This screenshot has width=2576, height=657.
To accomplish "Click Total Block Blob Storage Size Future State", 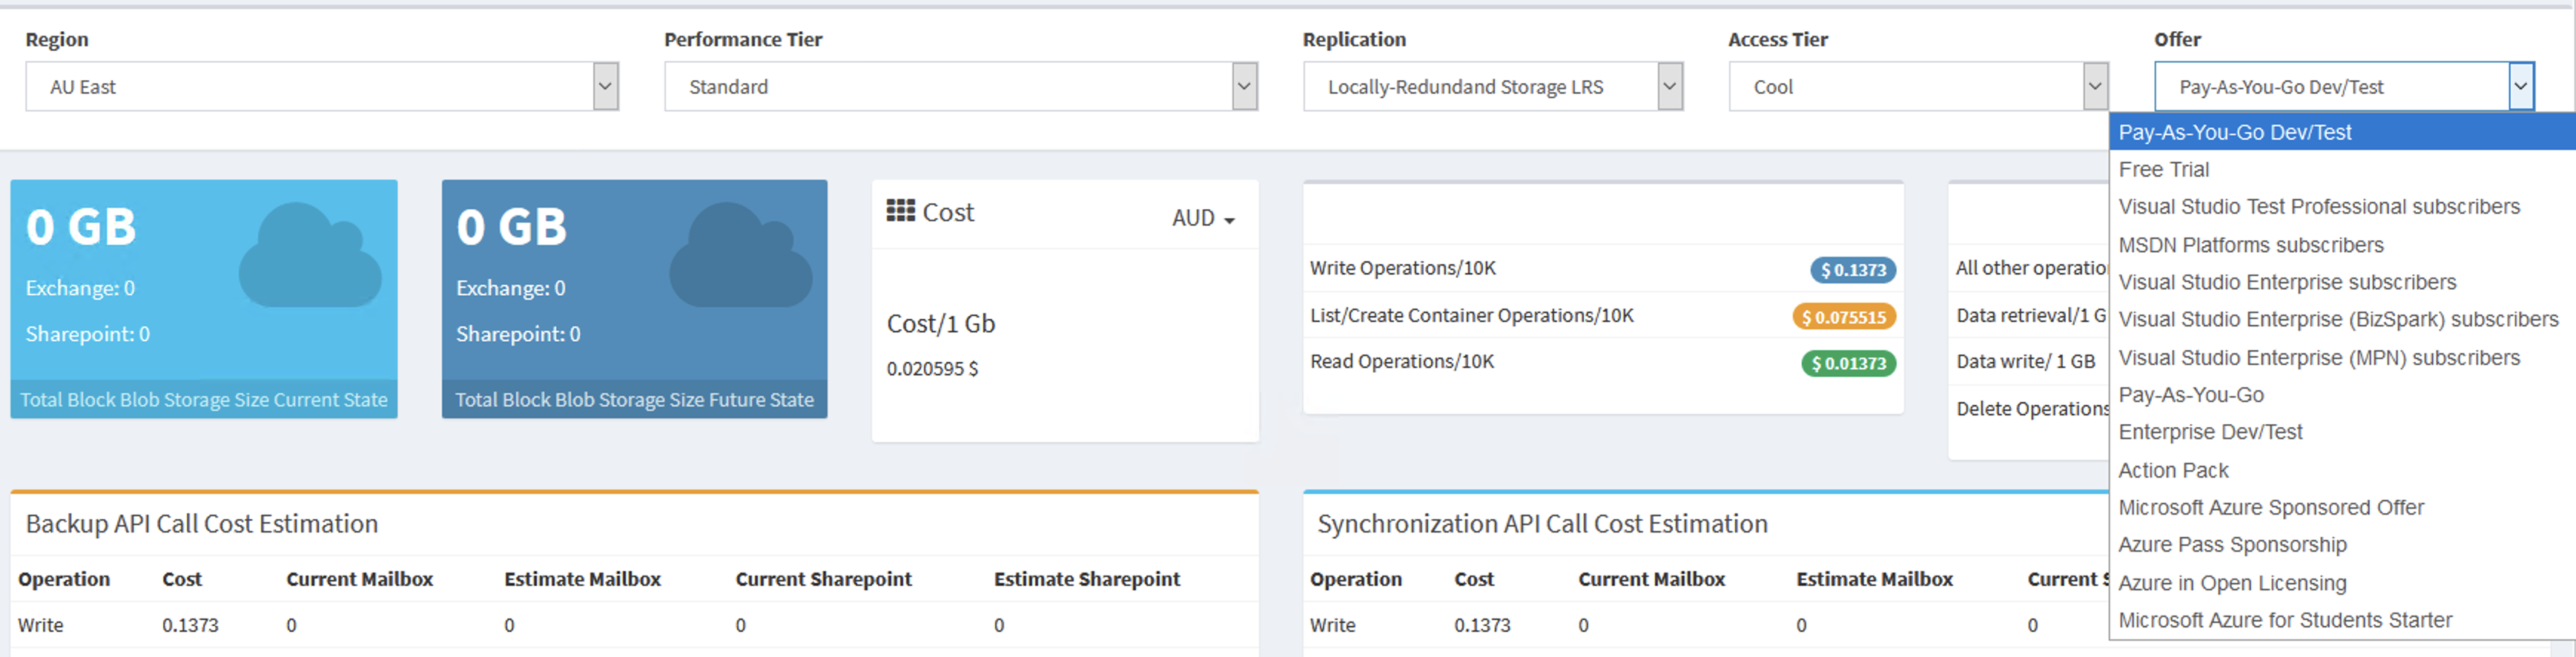I will tap(634, 399).
